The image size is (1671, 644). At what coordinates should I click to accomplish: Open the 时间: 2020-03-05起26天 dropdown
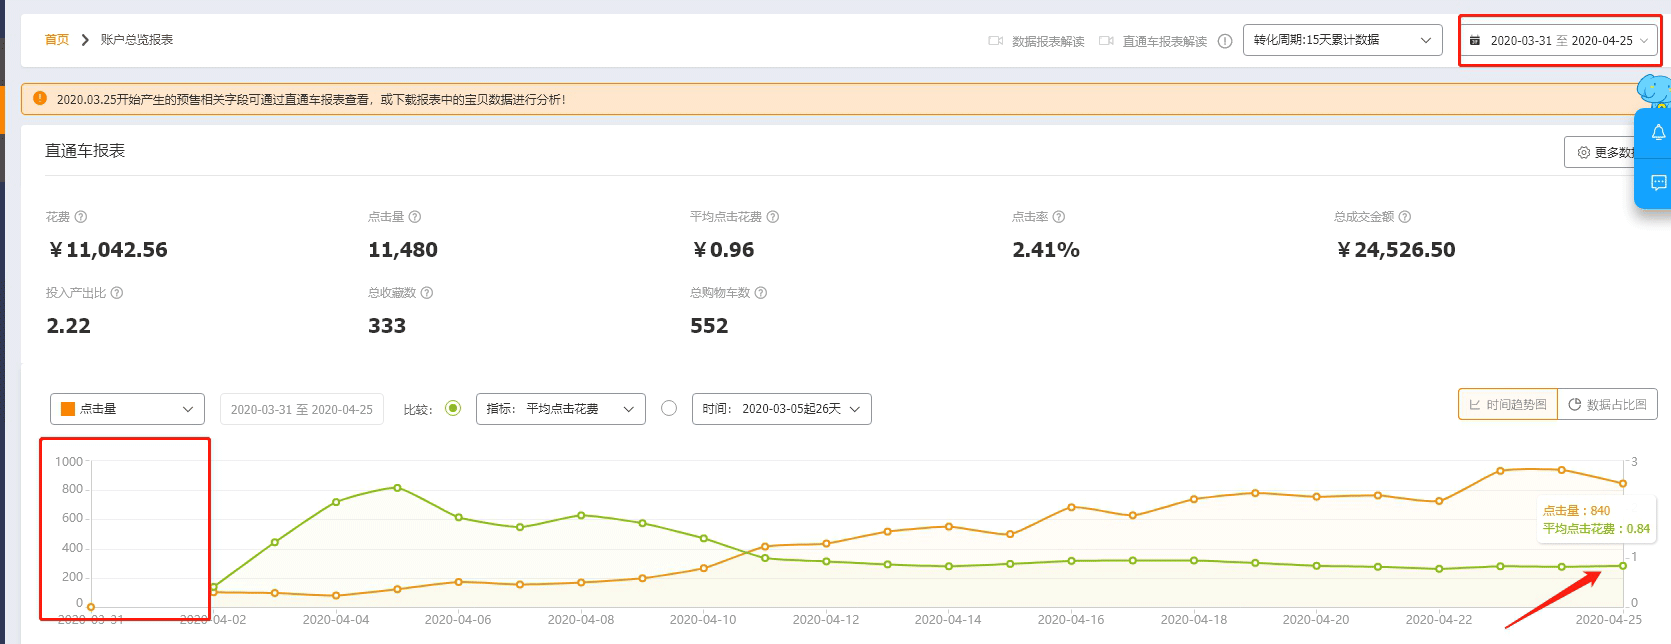[781, 409]
